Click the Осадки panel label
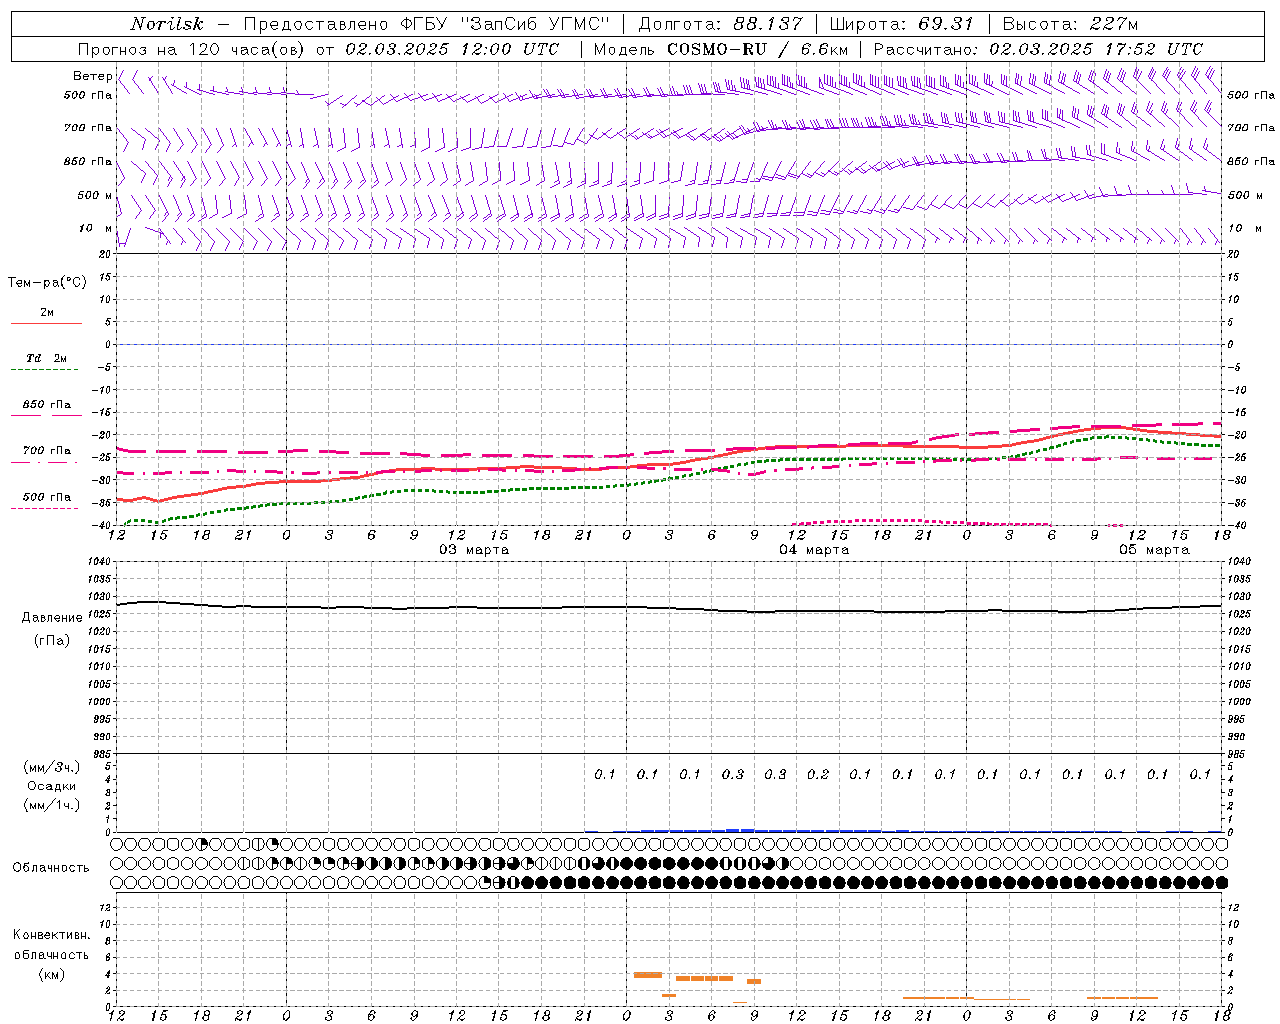 [x=51, y=786]
